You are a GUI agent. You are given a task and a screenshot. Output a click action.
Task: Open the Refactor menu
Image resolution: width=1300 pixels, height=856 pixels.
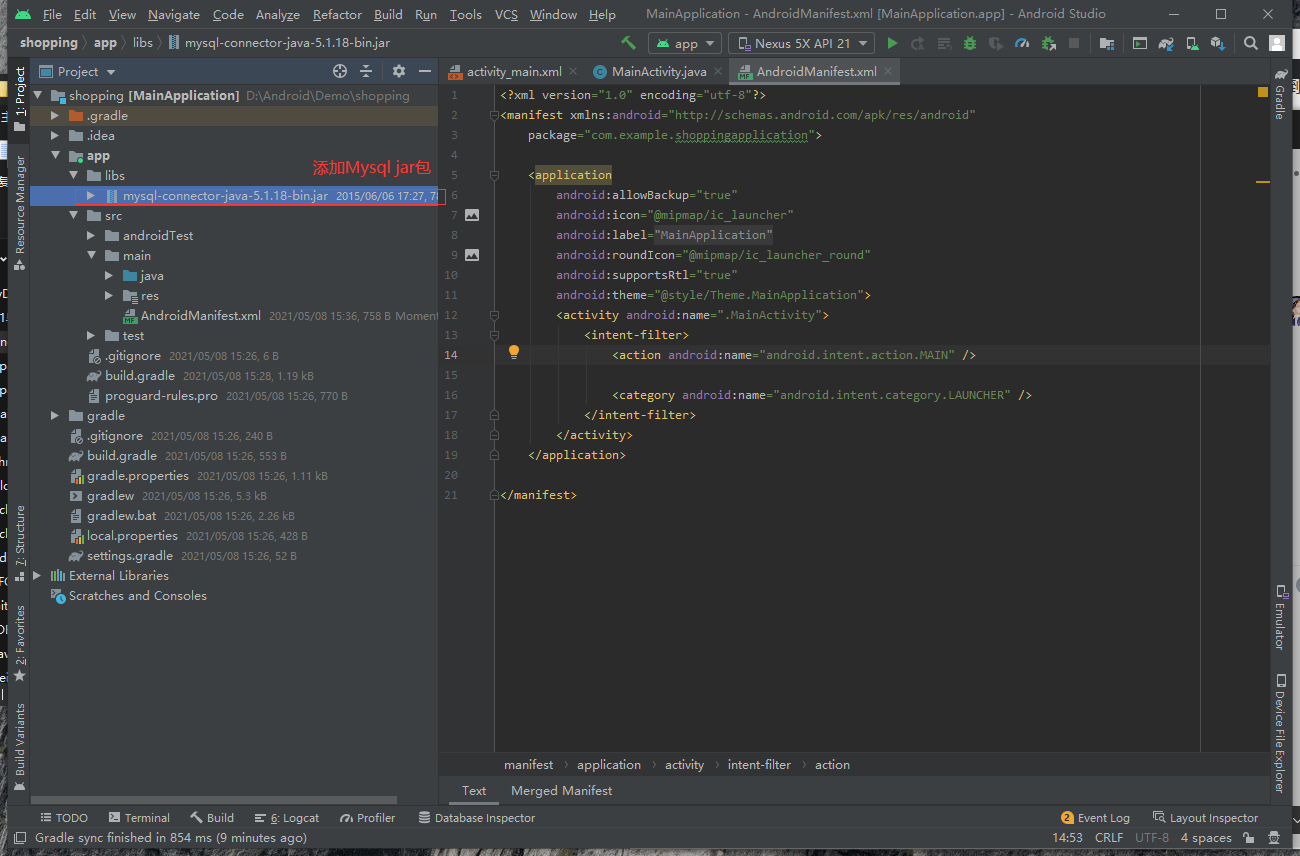tap(337, 14)
